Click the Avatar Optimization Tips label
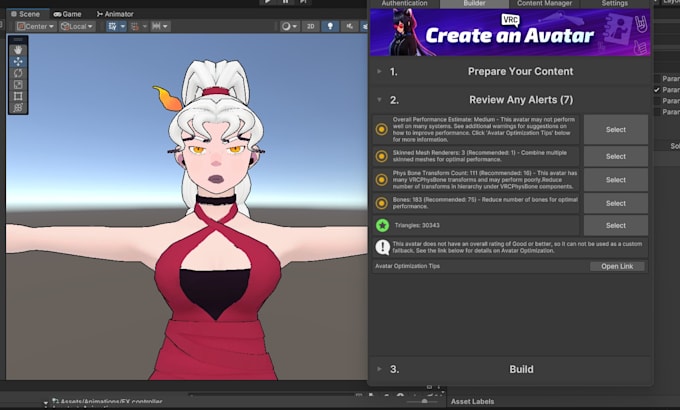This screenshot has width=680, height=410. [x=407, y=266]
